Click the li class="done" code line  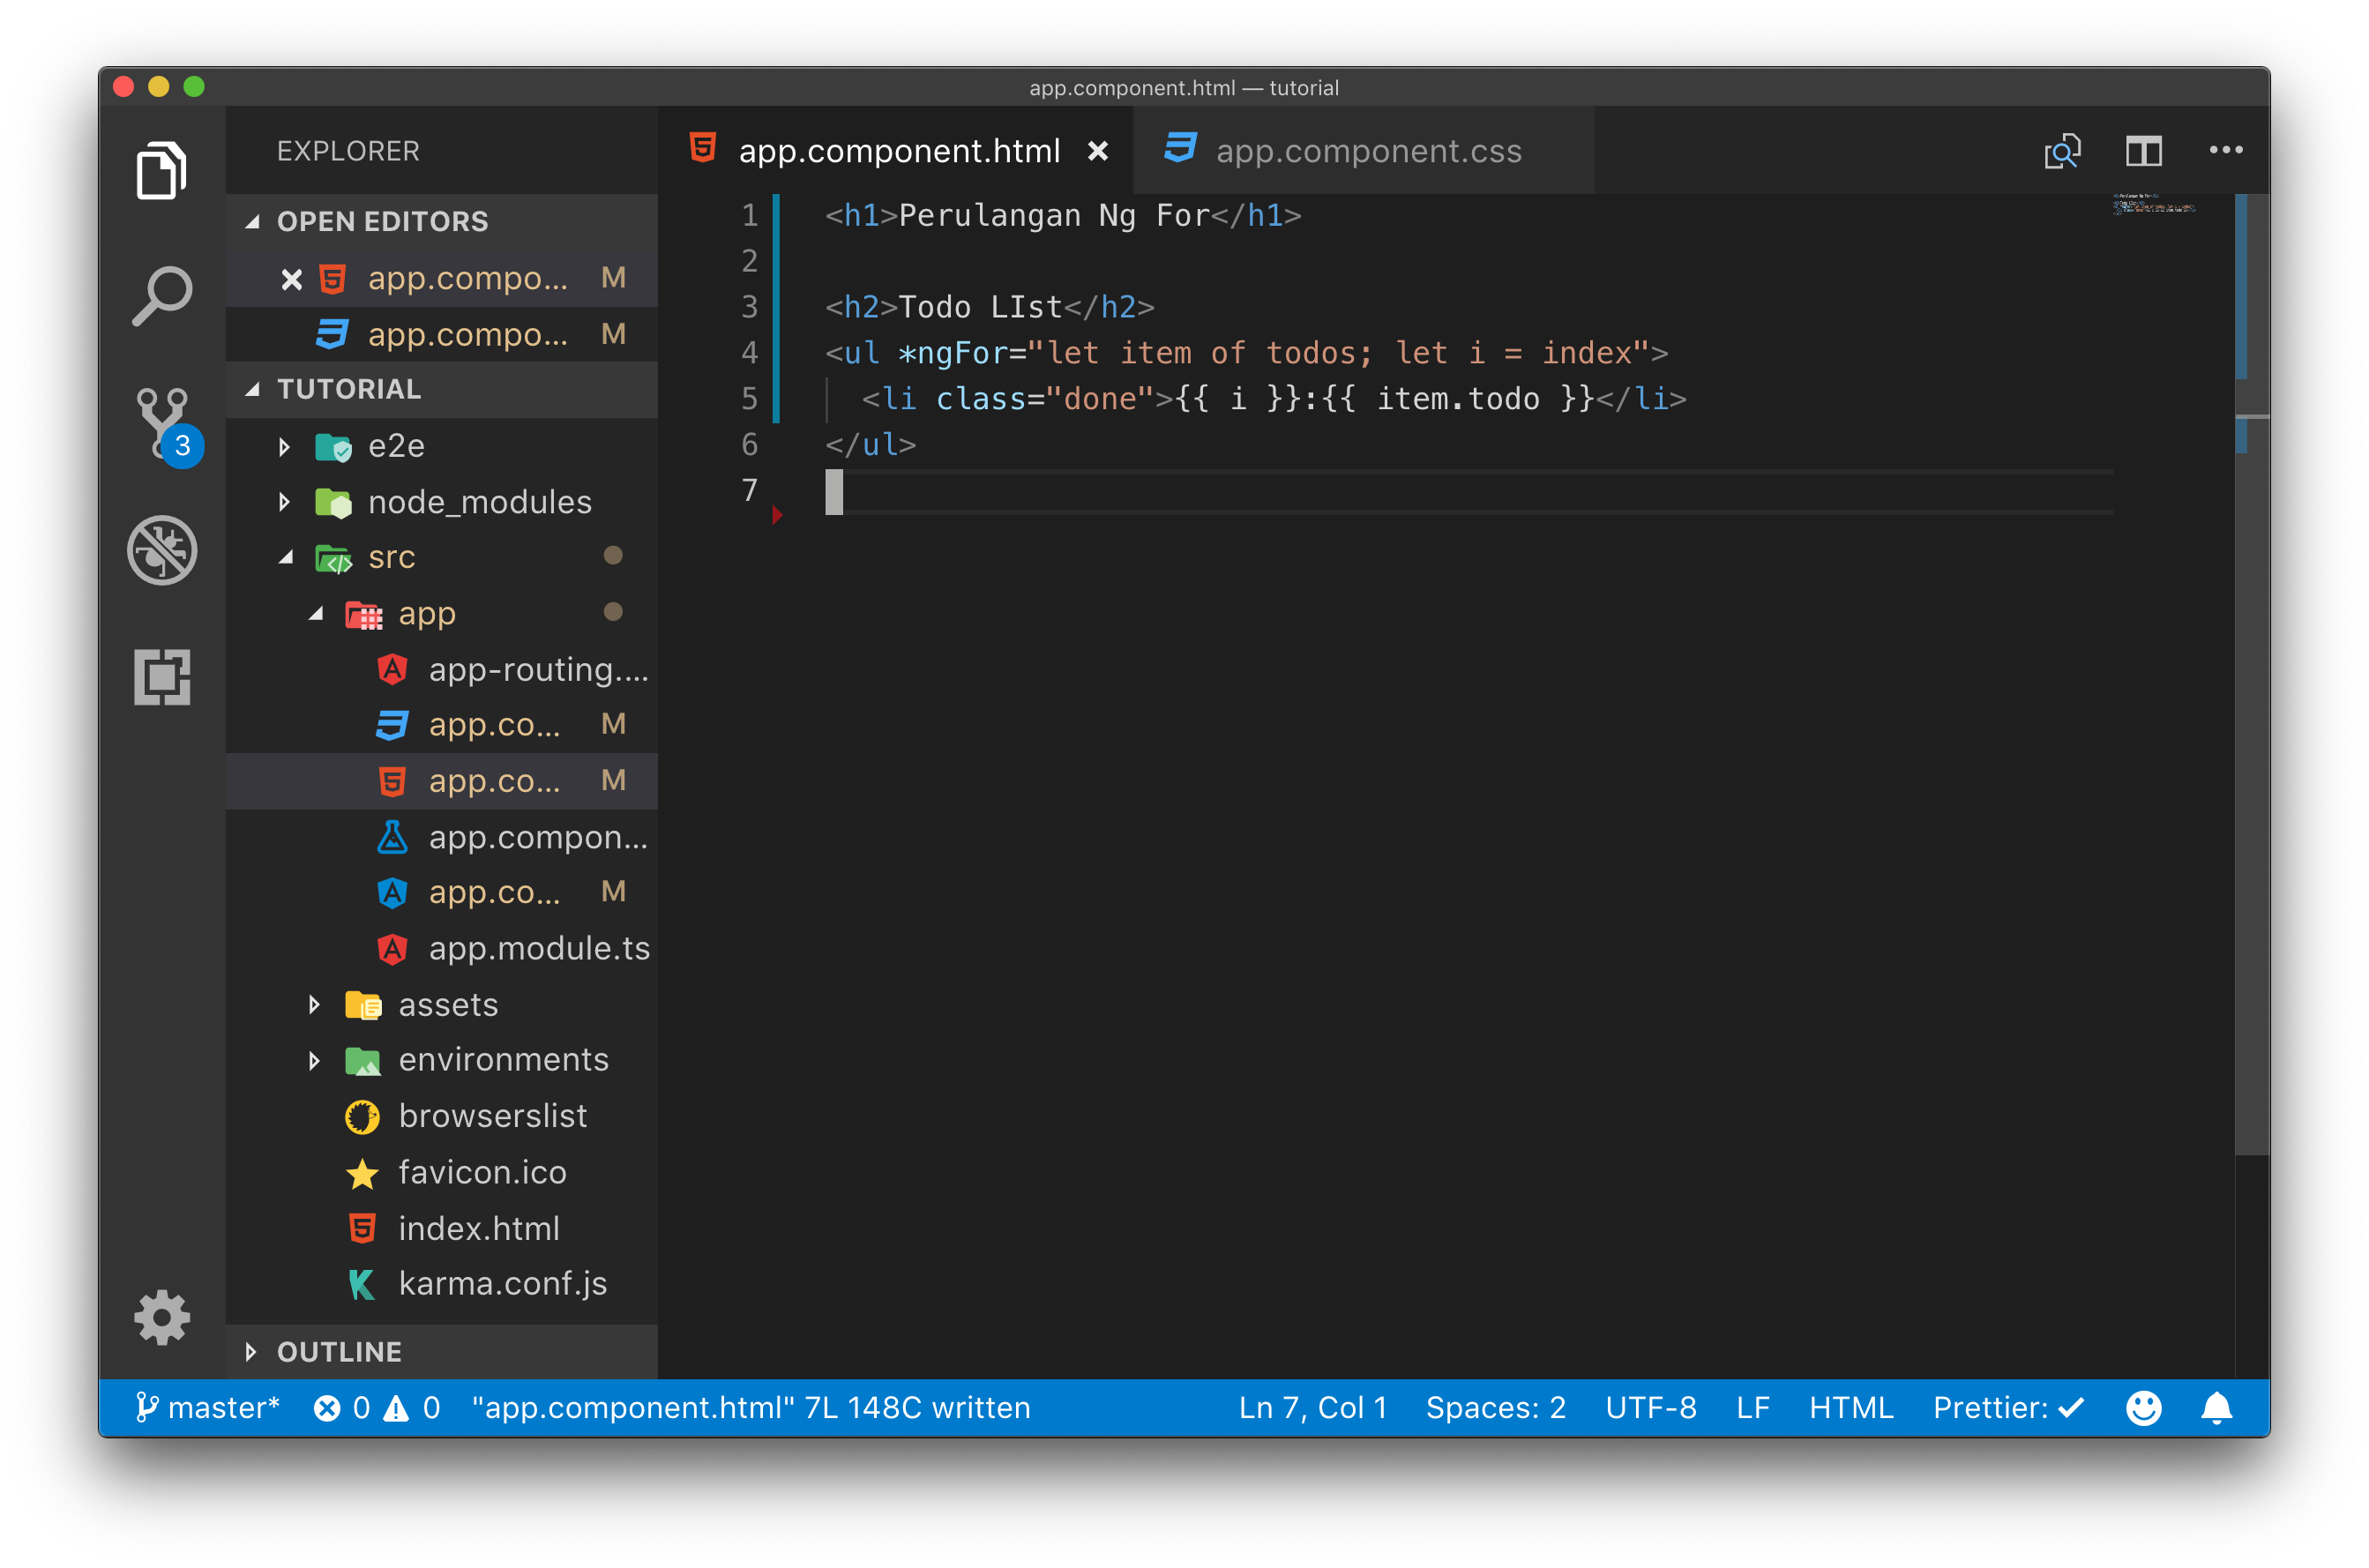(x=1273, y=399)
